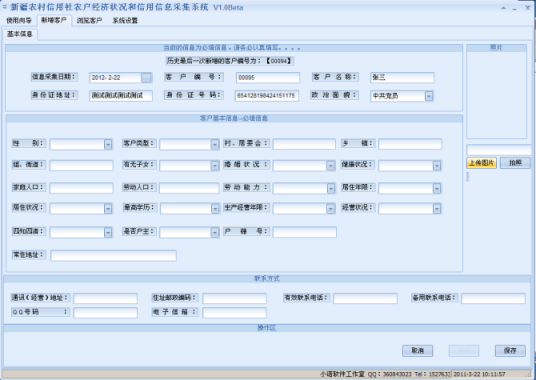Click the 客户名称 field containing 张三
The height and width of the screenshot is (380, 536).
pyautogui.click(x=402, y=78)
